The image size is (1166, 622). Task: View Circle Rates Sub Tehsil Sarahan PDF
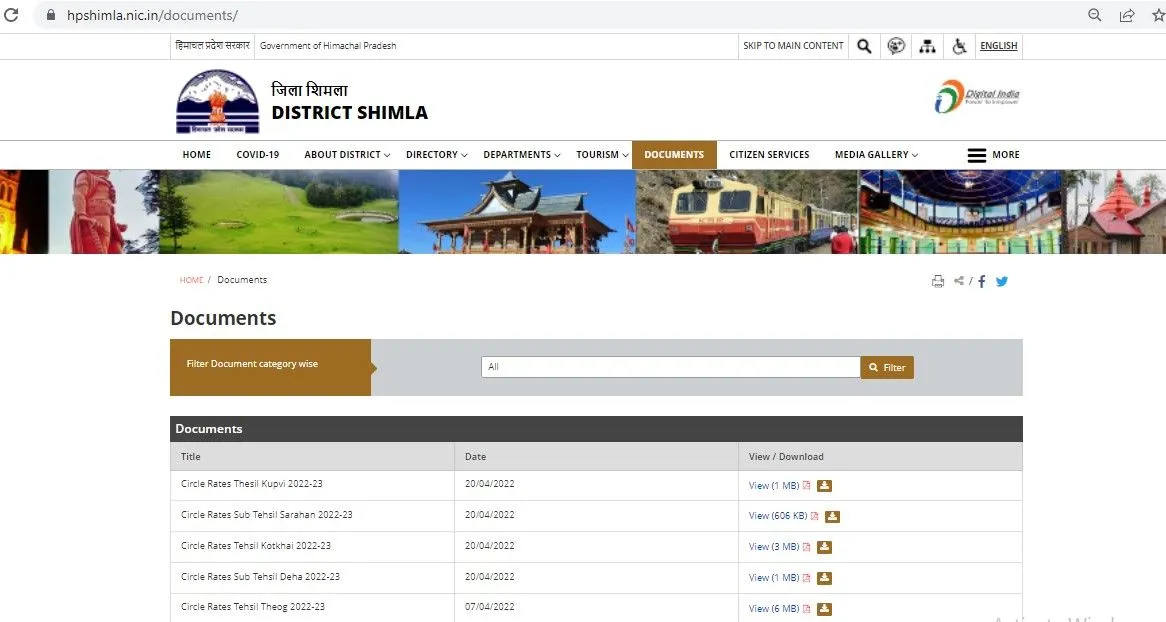click(x=778, y=516)
